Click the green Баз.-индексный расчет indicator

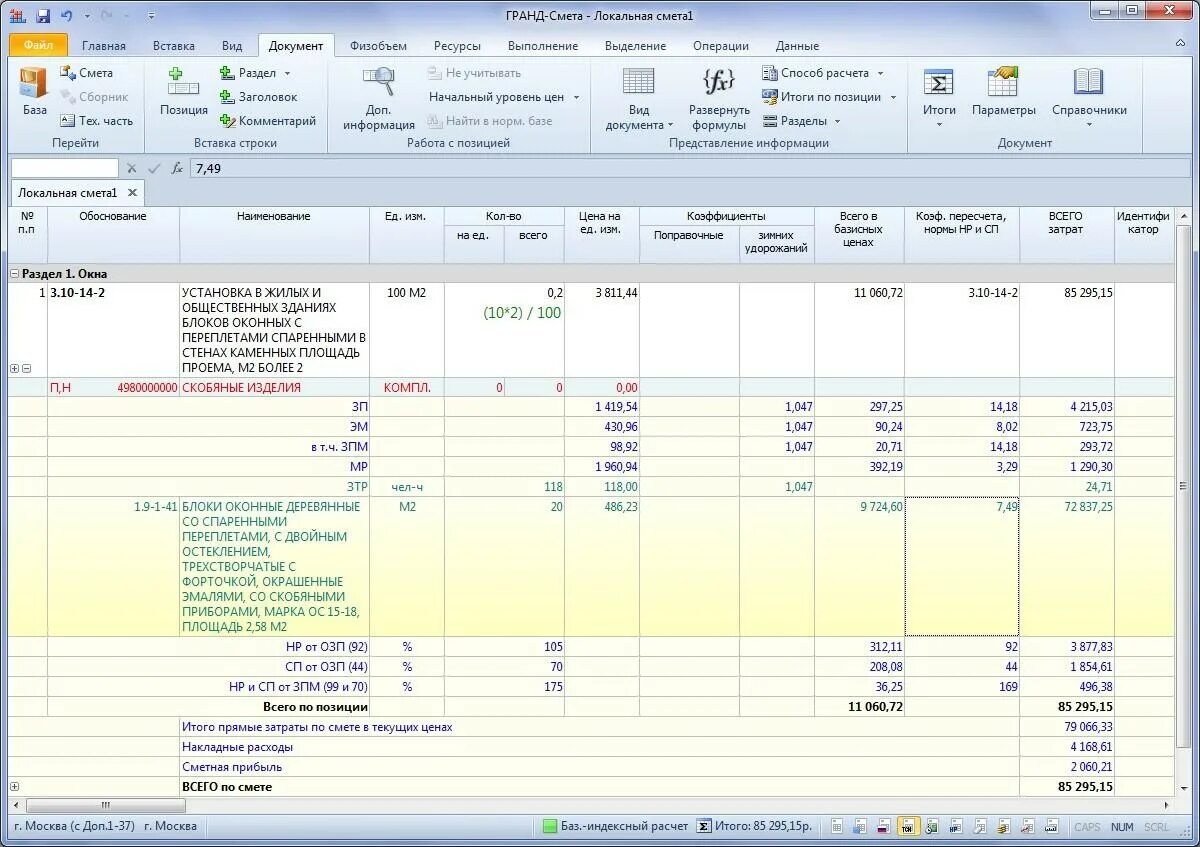point(549,826)
